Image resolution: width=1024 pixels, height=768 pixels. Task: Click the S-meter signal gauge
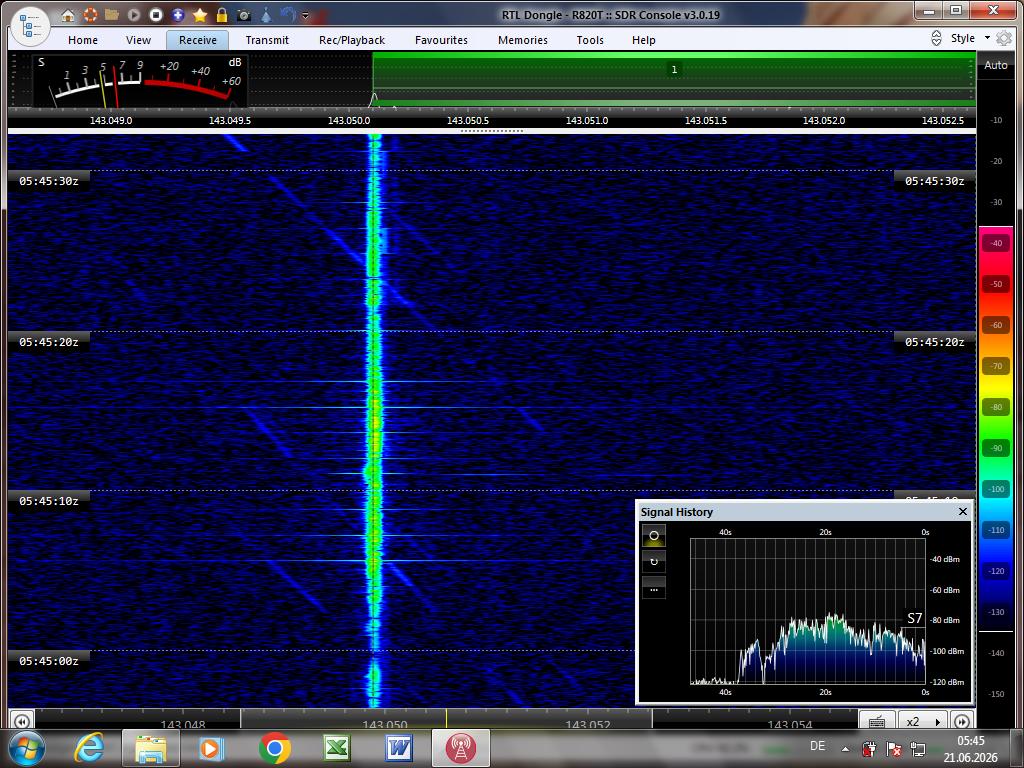tap(140, 82)
